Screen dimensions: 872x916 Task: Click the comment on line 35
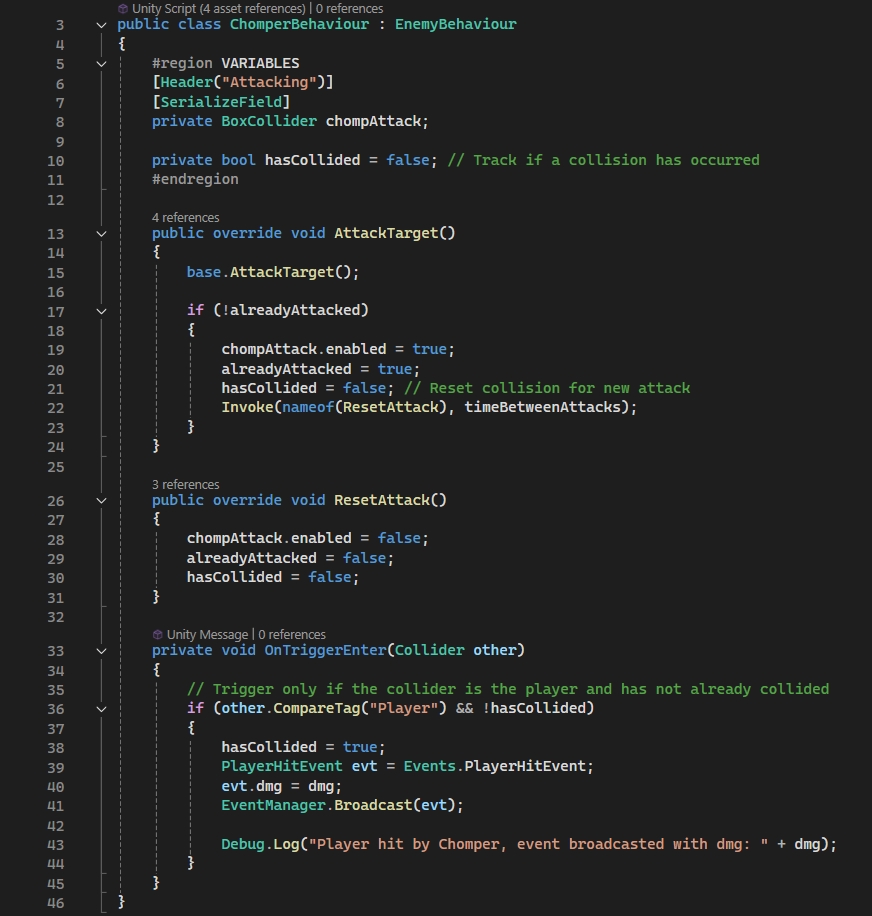[x=508, y=689]
